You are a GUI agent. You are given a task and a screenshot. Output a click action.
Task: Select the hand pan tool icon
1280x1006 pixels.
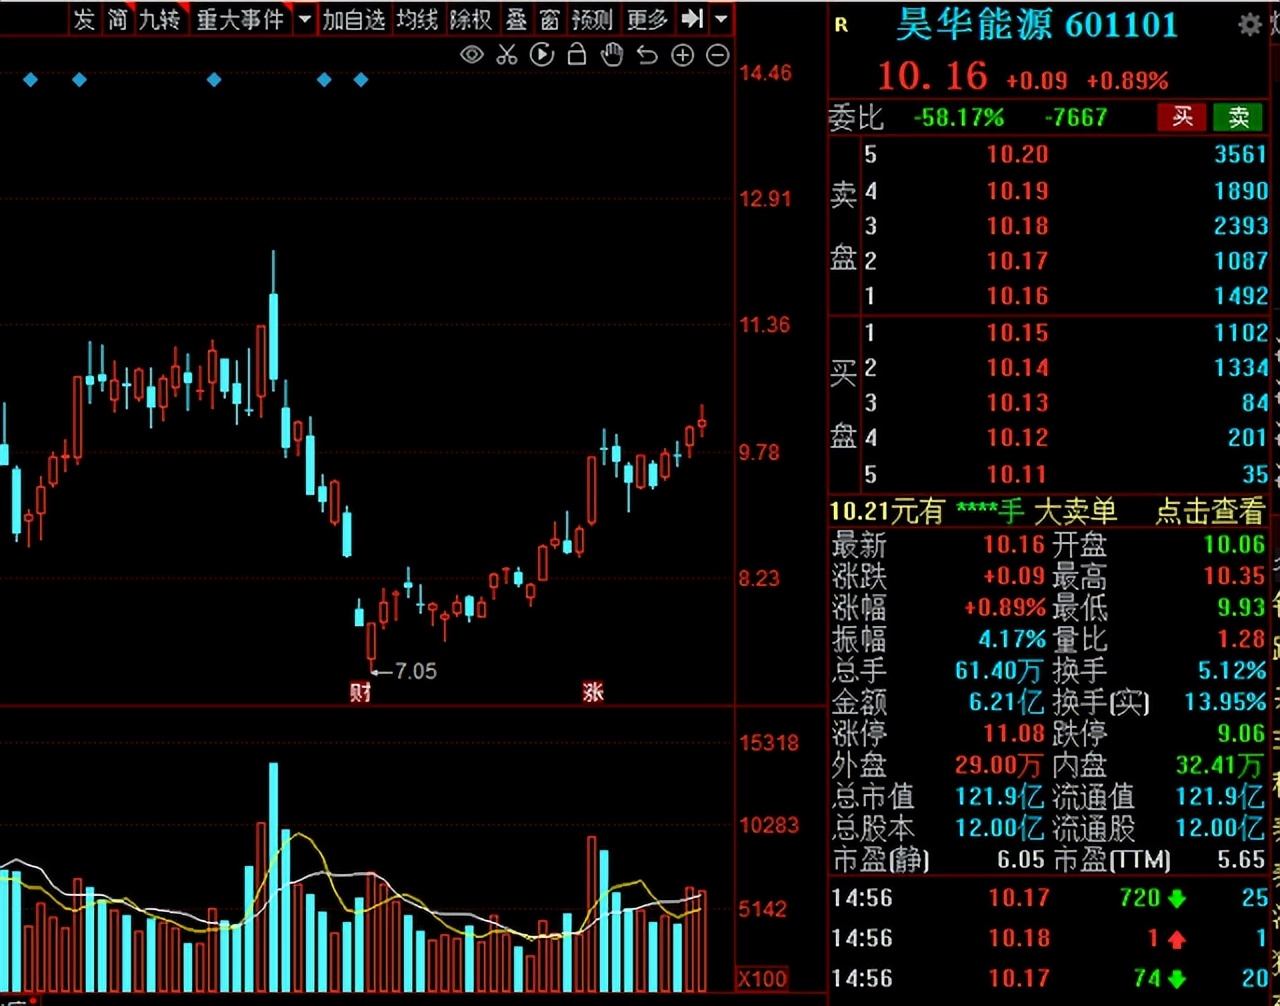click(612, 55)
